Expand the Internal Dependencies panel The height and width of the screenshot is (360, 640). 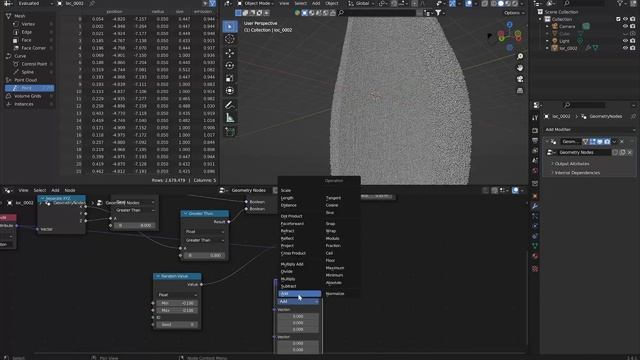coord(577,173)
